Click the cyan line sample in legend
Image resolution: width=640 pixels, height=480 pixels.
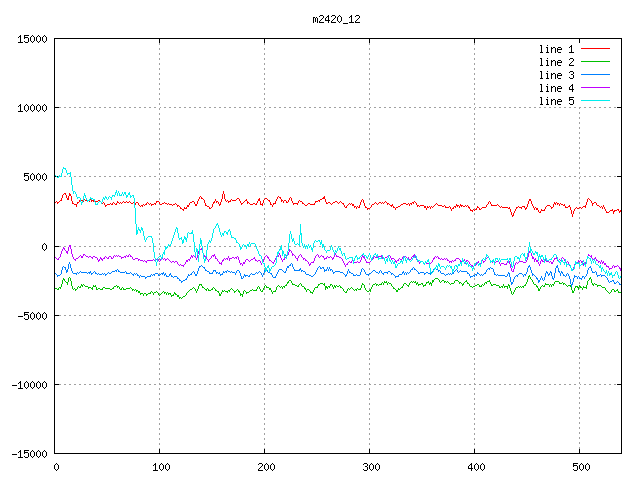595,101
